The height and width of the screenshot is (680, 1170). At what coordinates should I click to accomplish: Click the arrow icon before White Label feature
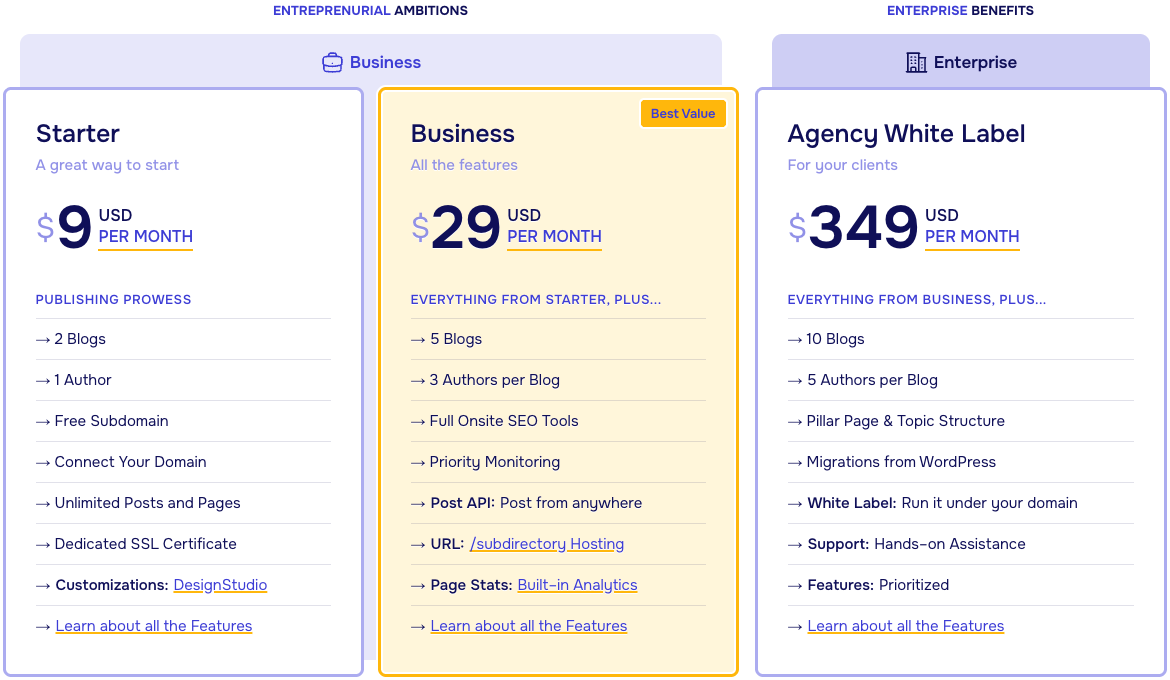pos(795,503)
